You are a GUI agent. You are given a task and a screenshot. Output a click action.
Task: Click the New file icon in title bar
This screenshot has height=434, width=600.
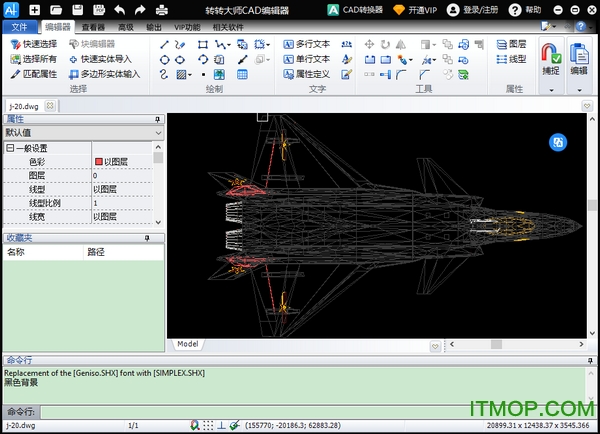click(x=35, y=10)
